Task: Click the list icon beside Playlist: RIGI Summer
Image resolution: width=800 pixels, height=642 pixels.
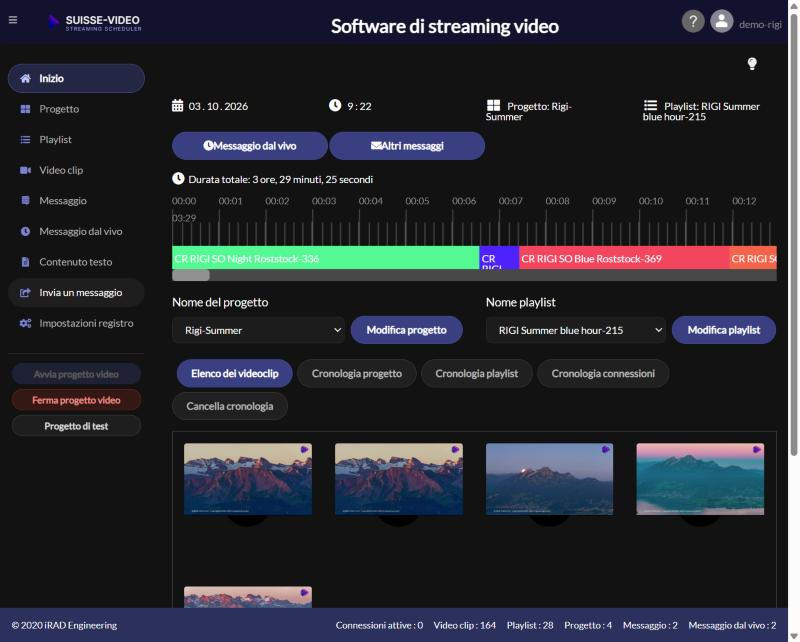Action: click(x=651, y=106)
